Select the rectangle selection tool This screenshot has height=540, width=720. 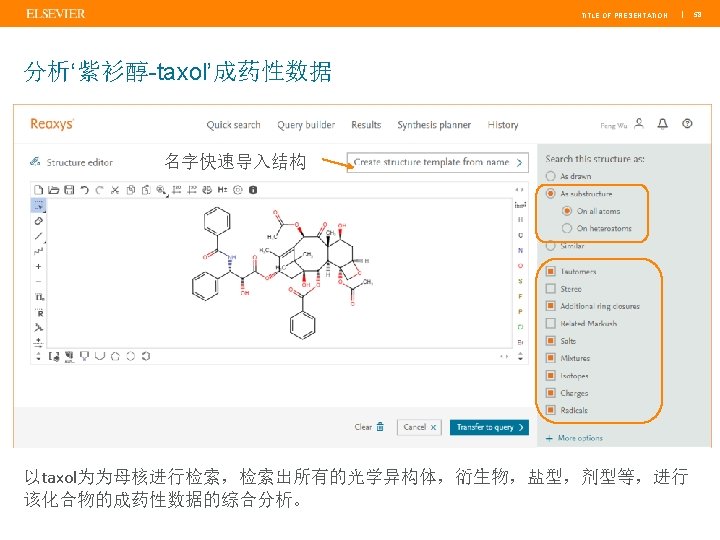click(x=39, y=205)
